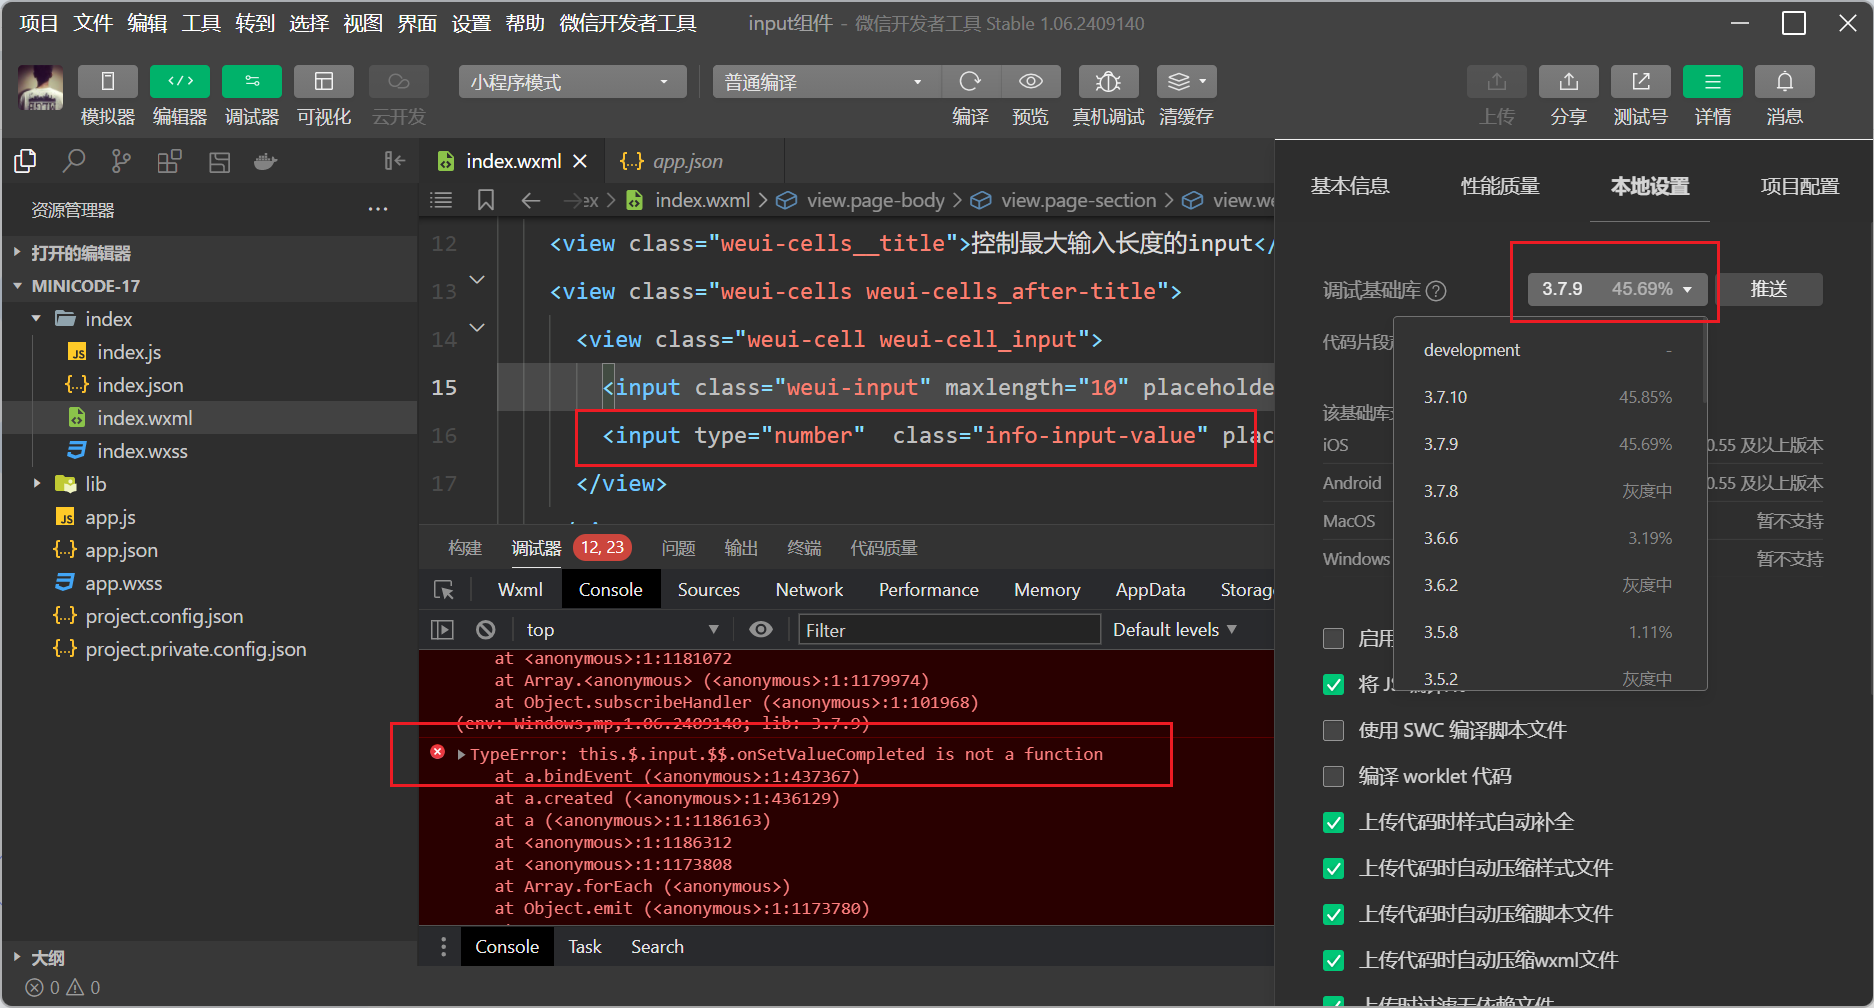The width and height of the screenshot is (1874, 1008).
Task: Enable 编译 worklet 代码 checkbox
Action: 1333,777
